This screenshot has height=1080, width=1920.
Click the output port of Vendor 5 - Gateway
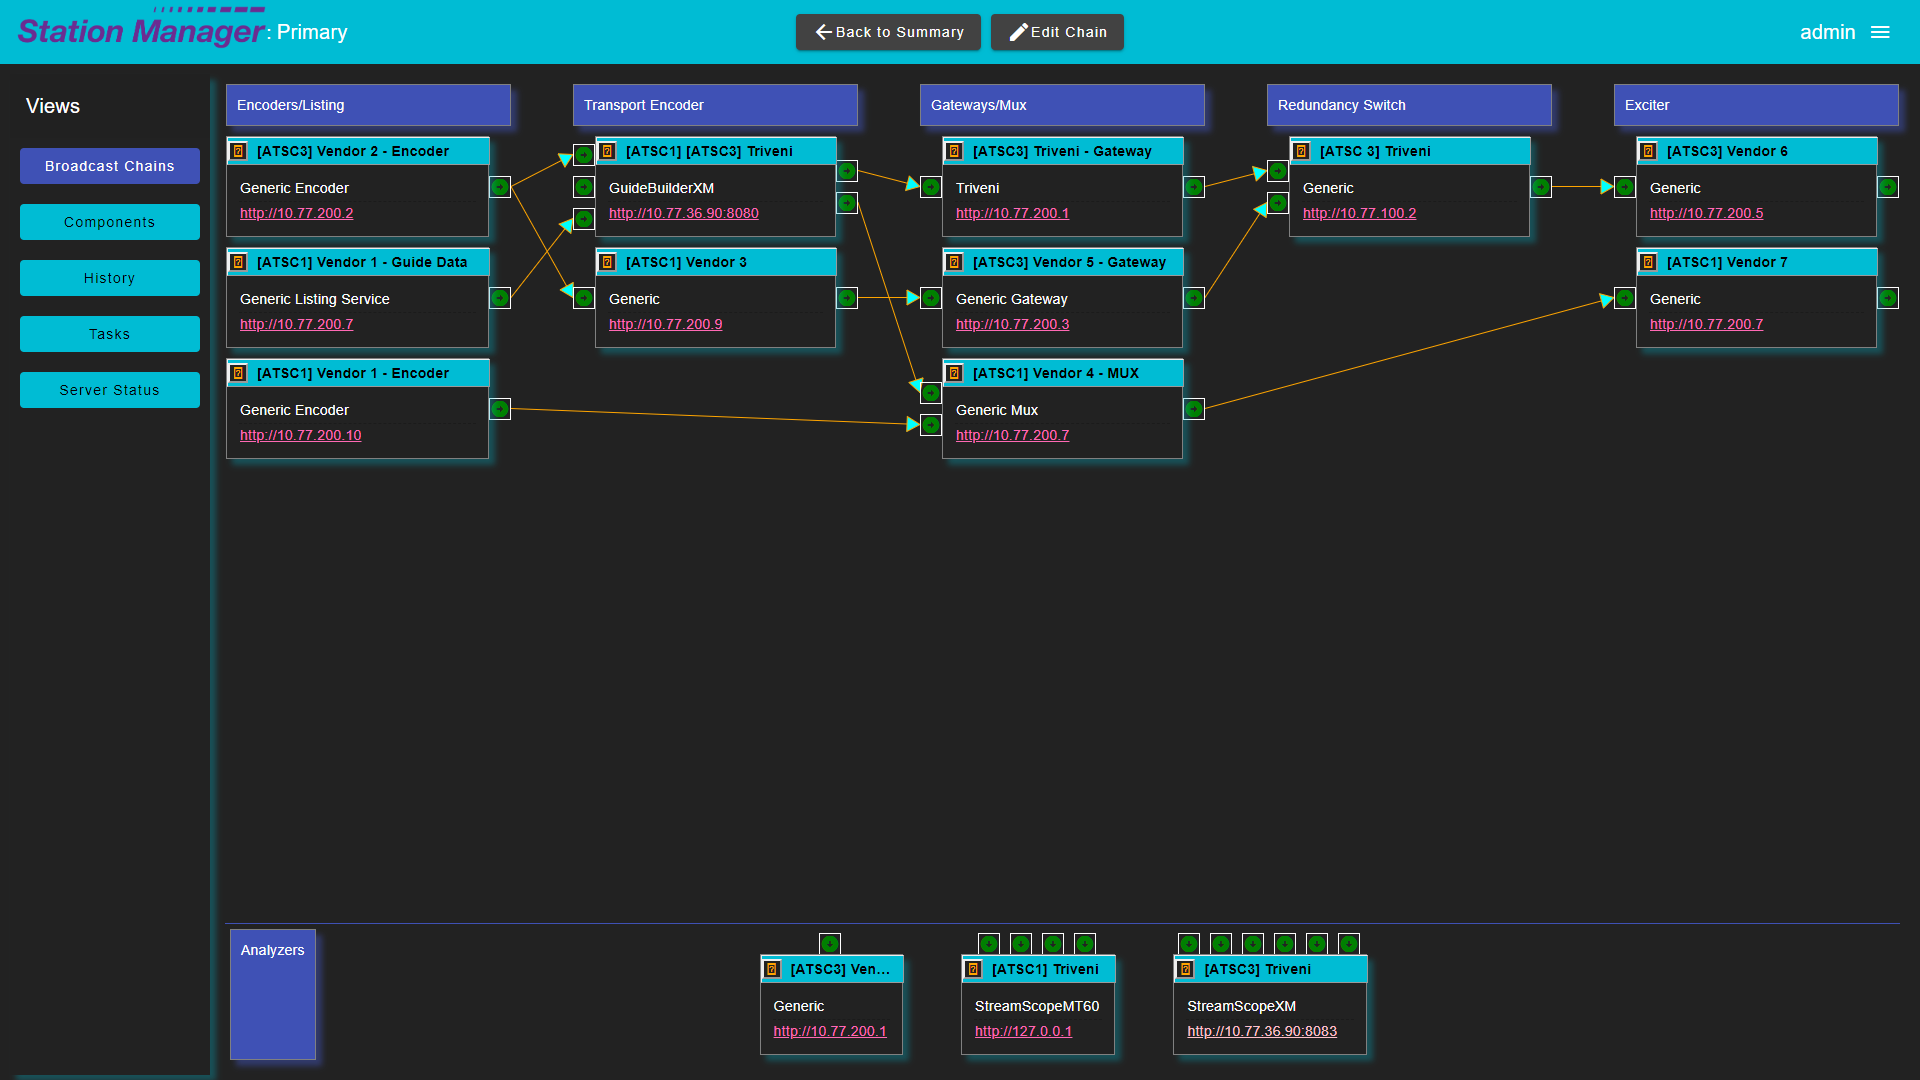click(1194, 298)
